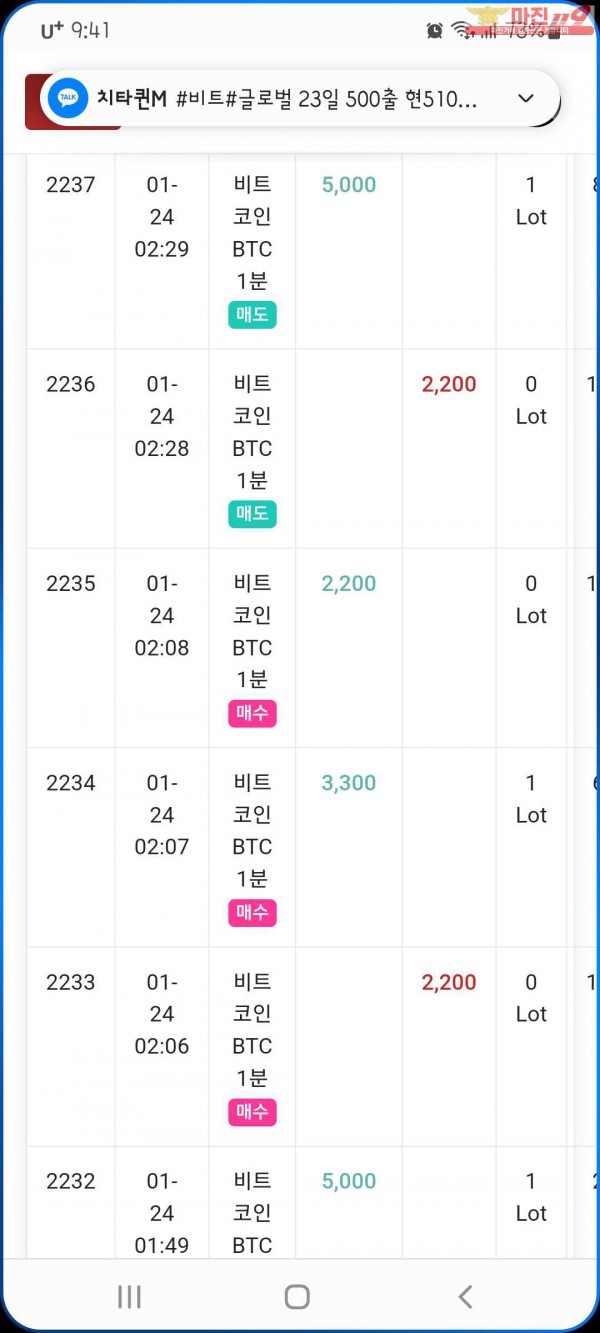
Task: Tap the 매수 badge in row 2235
Action: coord(252,714)
